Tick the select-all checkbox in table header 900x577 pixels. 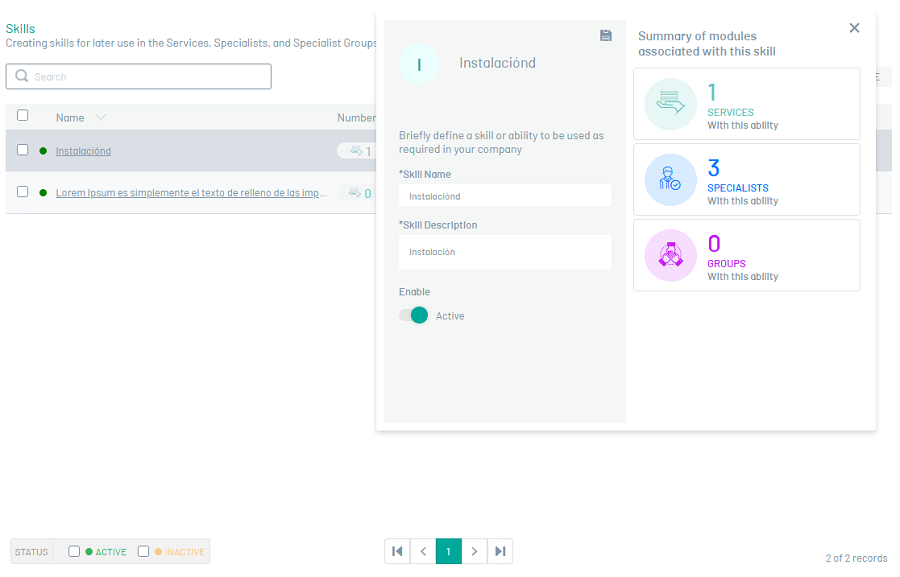point(22,115)
